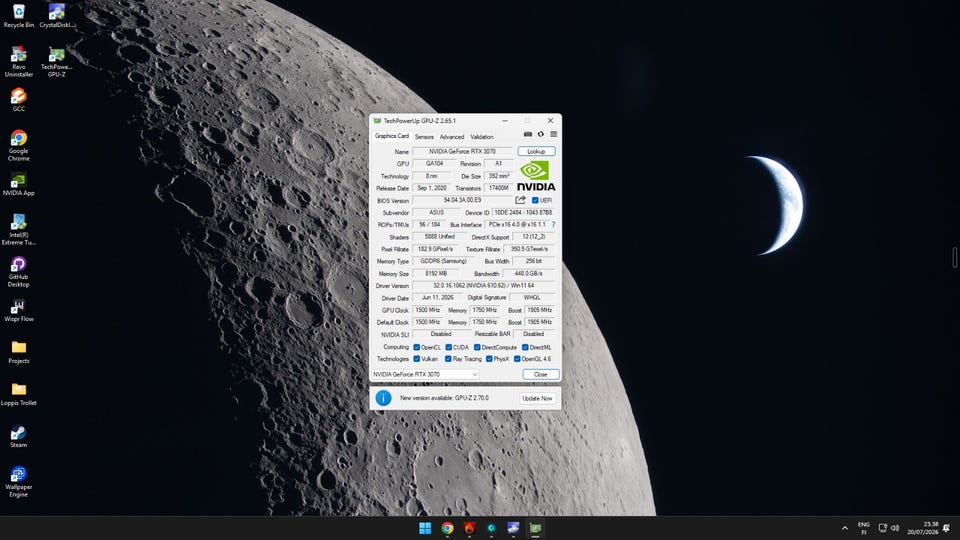Viewport: 960px width, 540px height.
Task: Open the GPU-Z hamburger menu icon
Action: 553,134
